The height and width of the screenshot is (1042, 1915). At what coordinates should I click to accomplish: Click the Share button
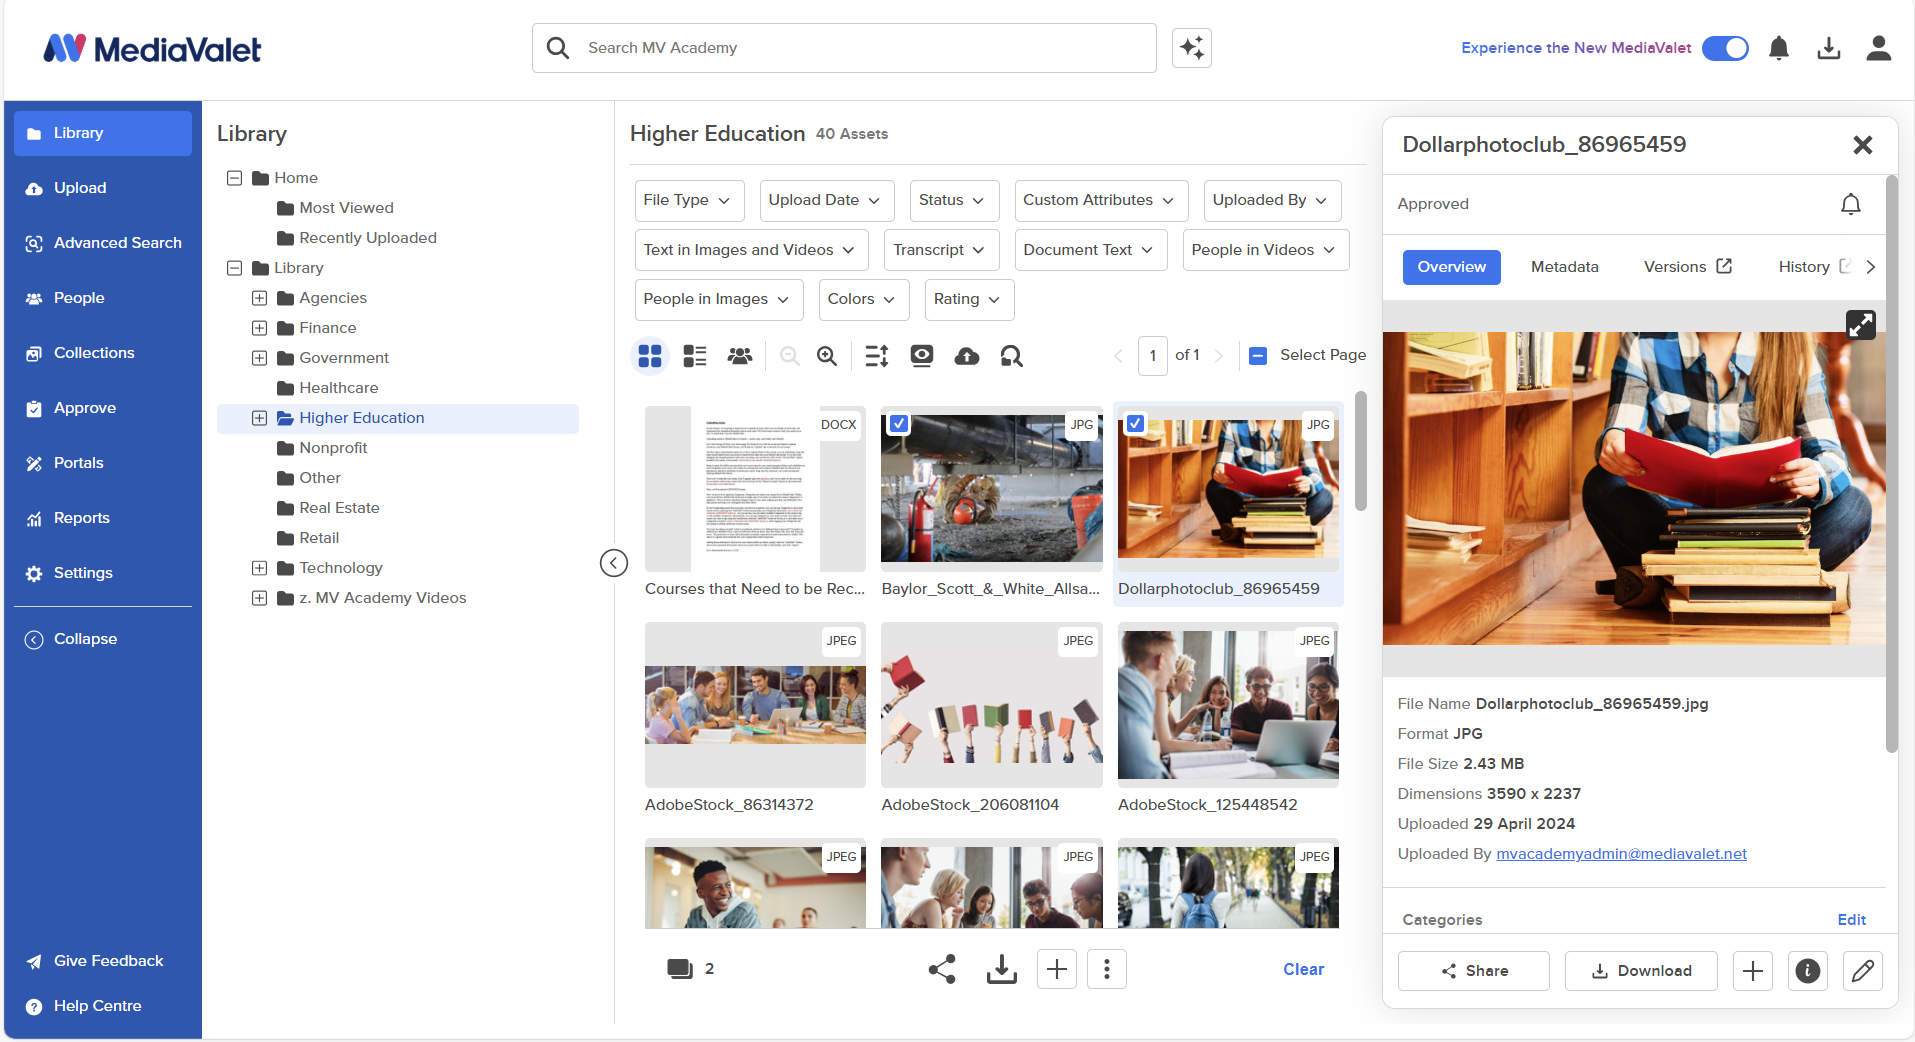point(1473,971)
